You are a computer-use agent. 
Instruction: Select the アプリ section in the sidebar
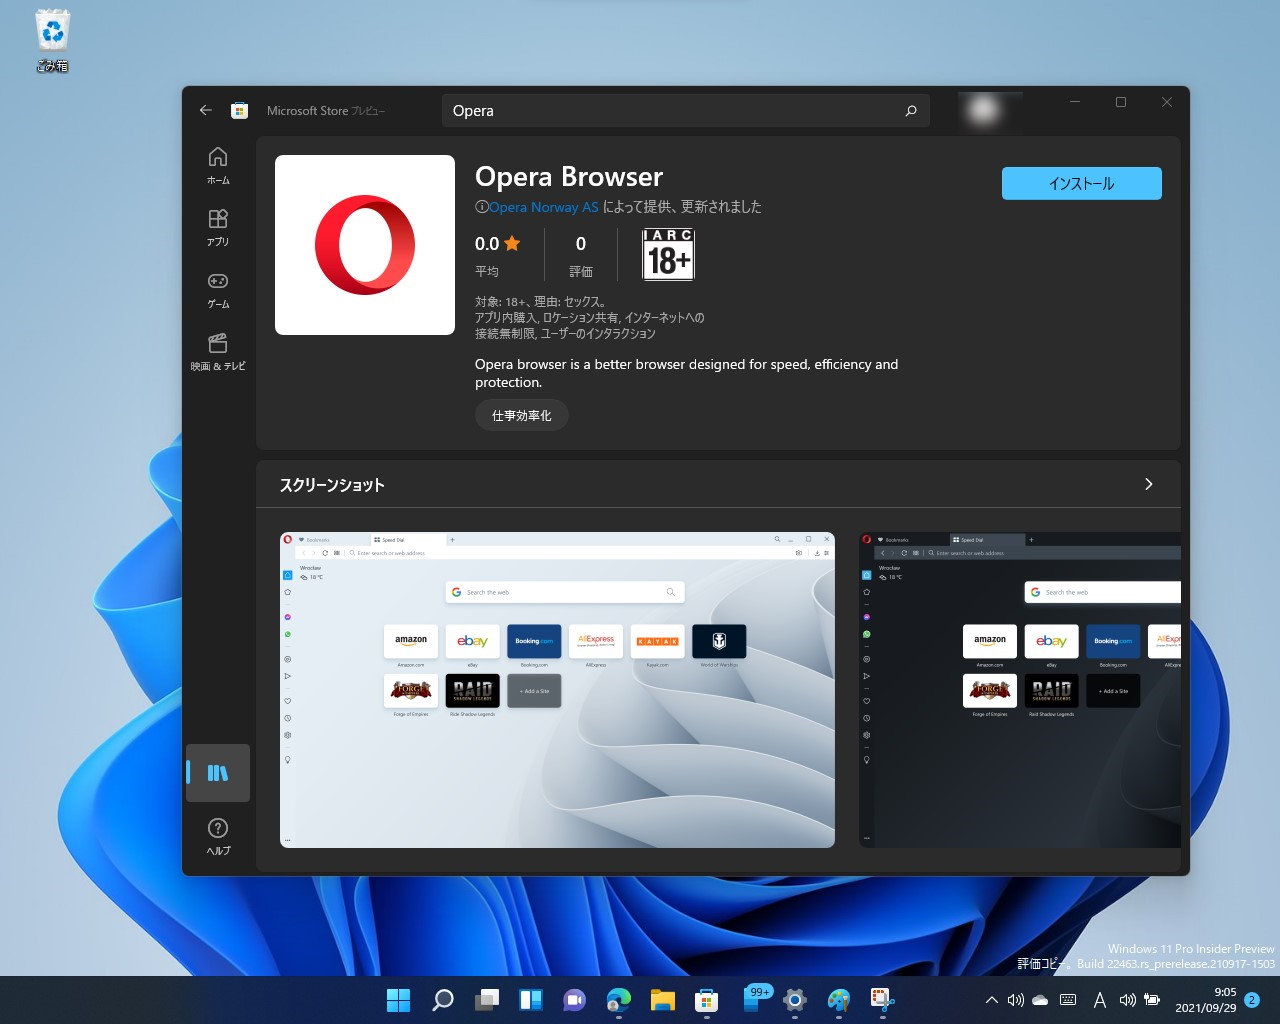tap(217, 227)
